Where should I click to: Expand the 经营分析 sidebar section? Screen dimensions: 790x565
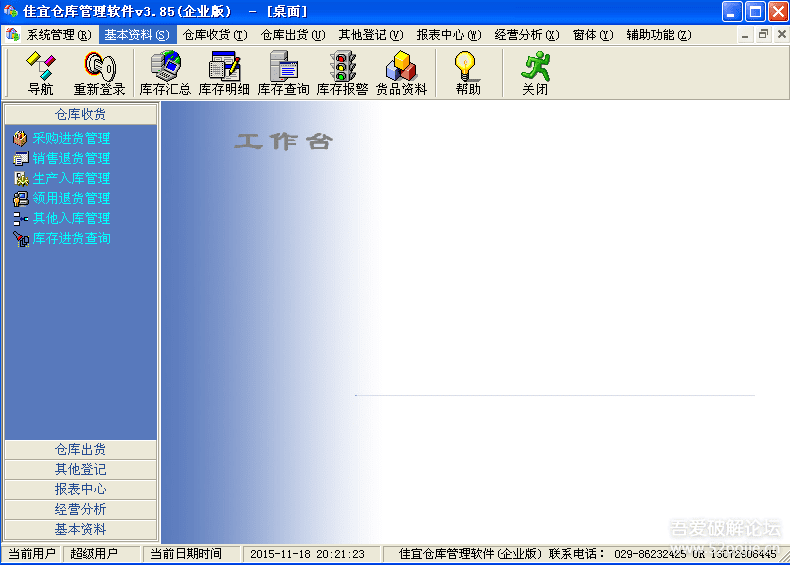click(x=81, y=510)
